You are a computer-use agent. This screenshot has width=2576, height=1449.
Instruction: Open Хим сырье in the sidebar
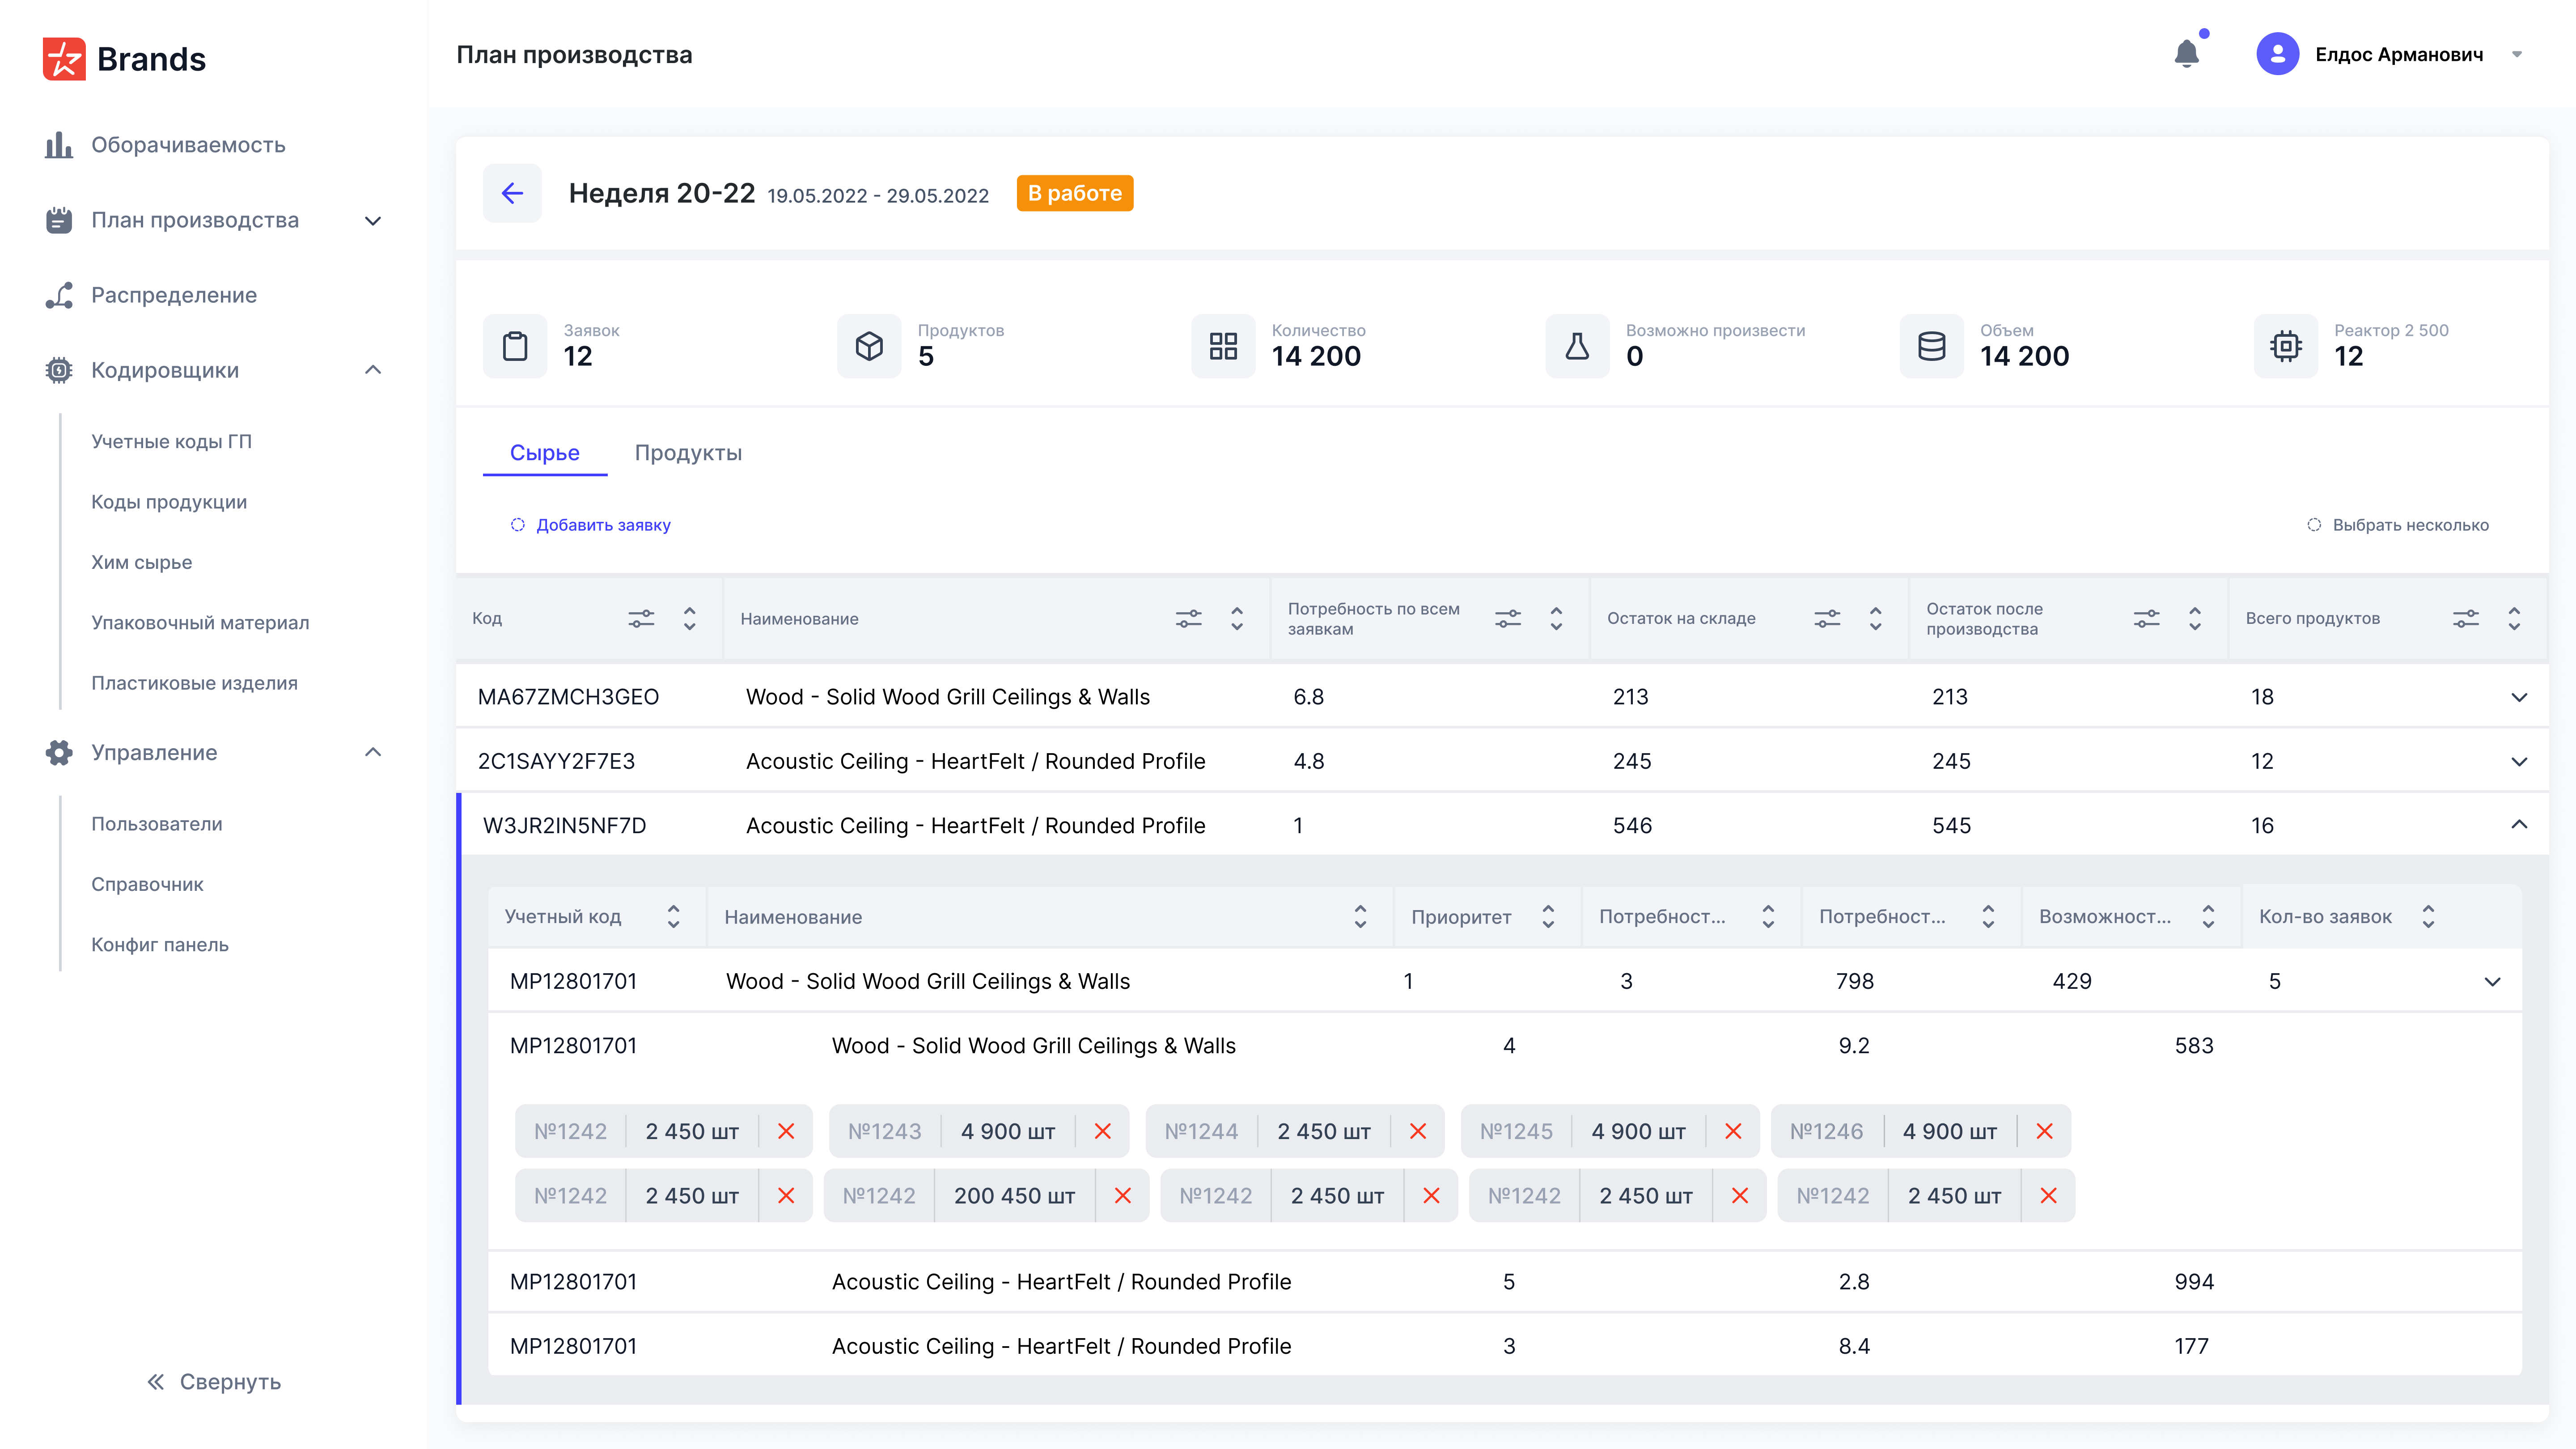pyautogui.click(x=141, y=562)
